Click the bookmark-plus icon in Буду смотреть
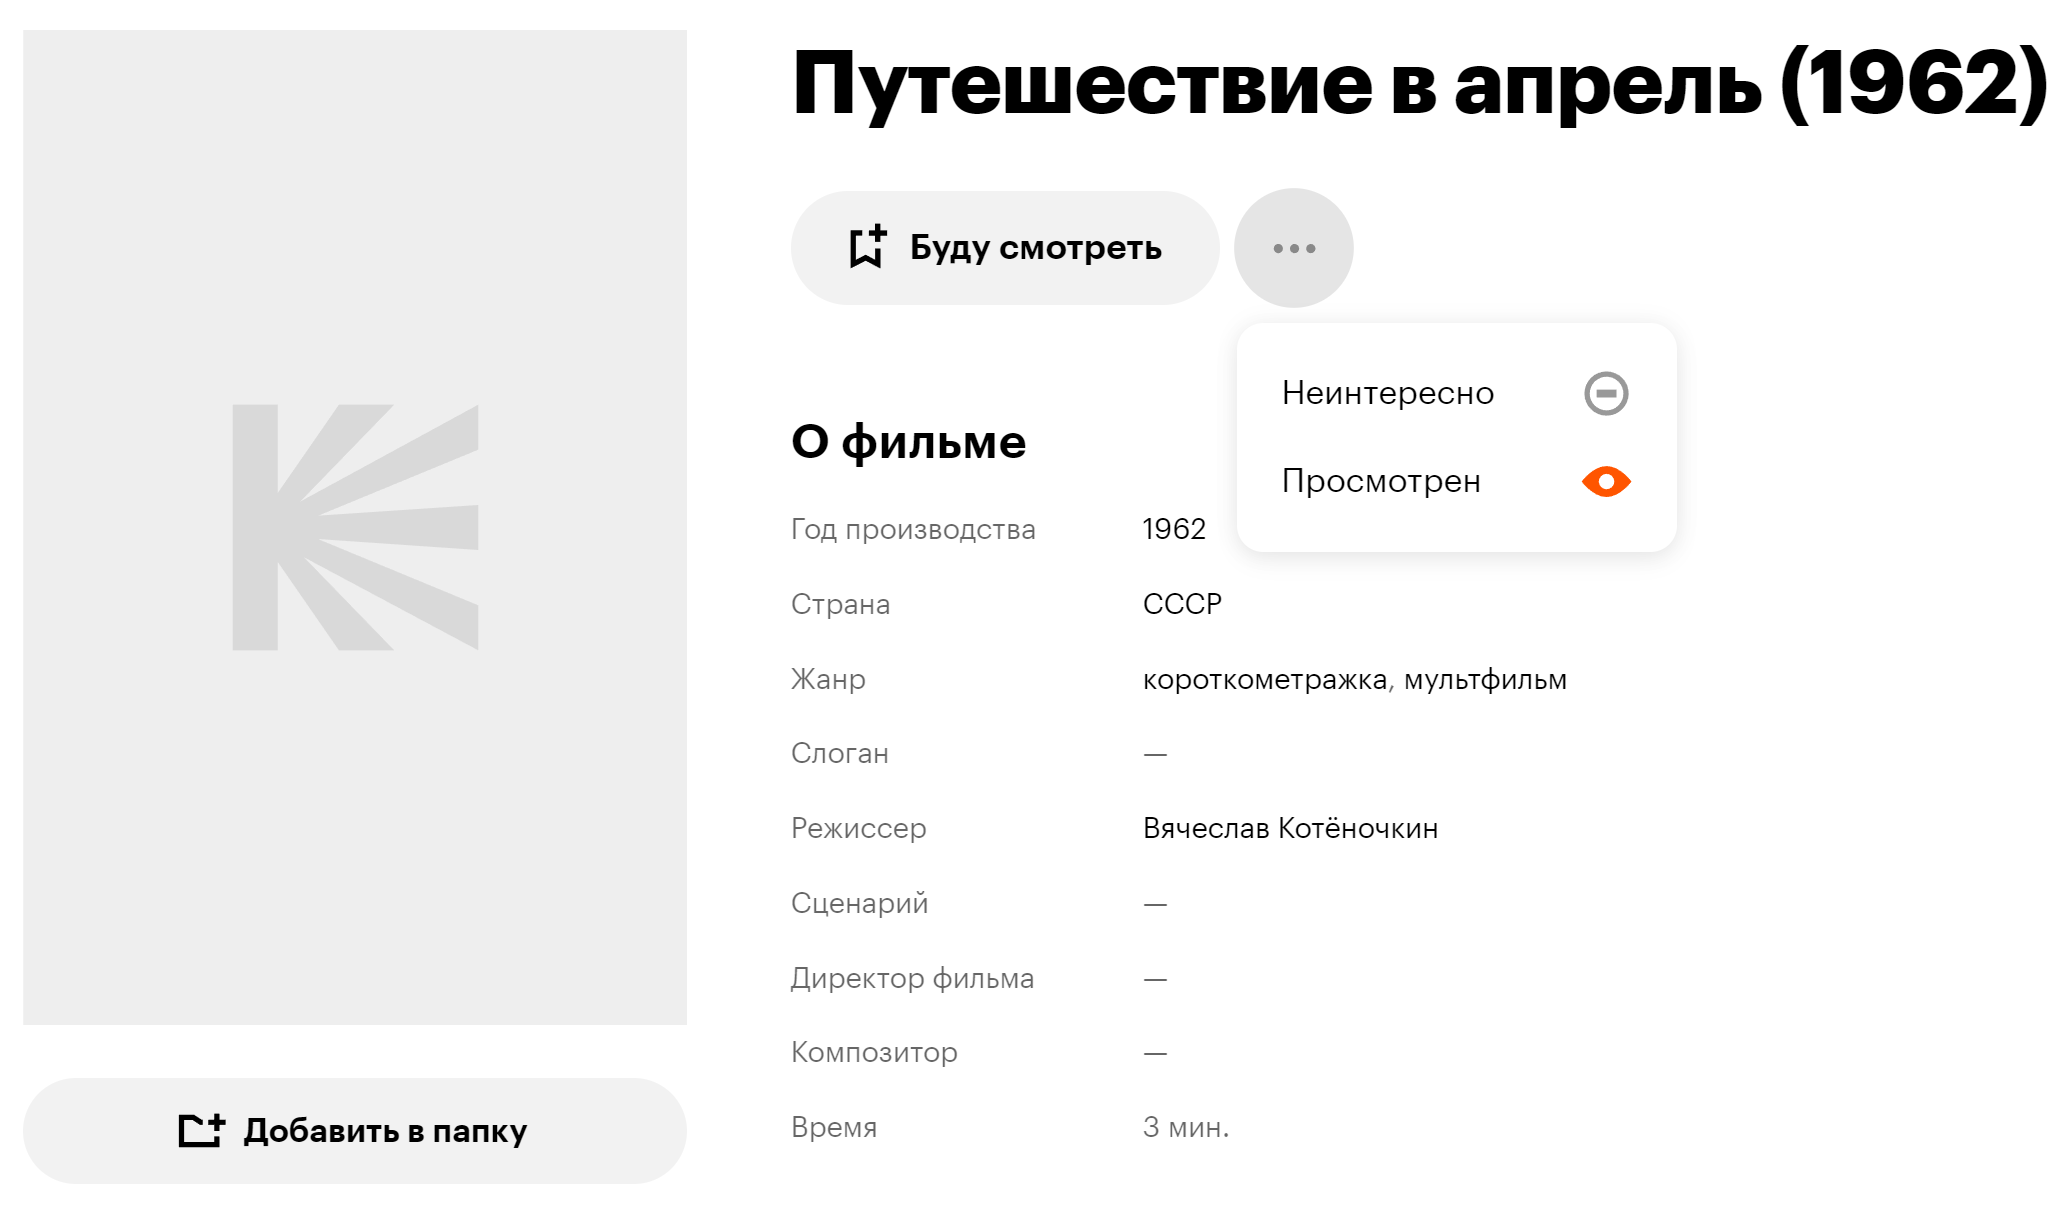The width and height of the screenshot is (2067, 1215). point(866,247)
